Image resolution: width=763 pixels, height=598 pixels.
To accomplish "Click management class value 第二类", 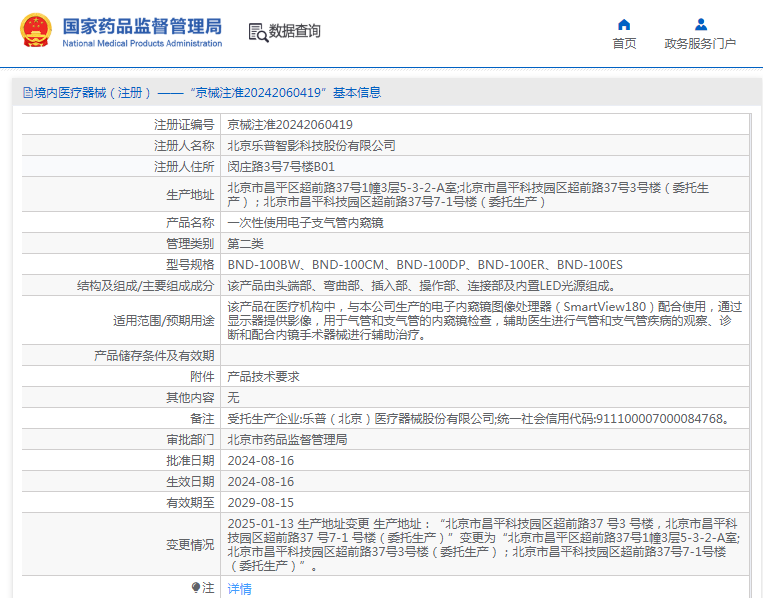I will point(245,243).
